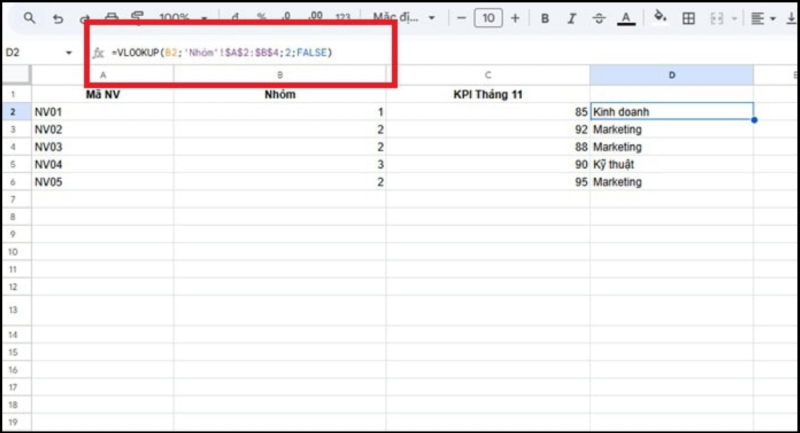Click the cell containing Kỹ thuật
Screen dimensions: 800x433
tap(671, 164)
